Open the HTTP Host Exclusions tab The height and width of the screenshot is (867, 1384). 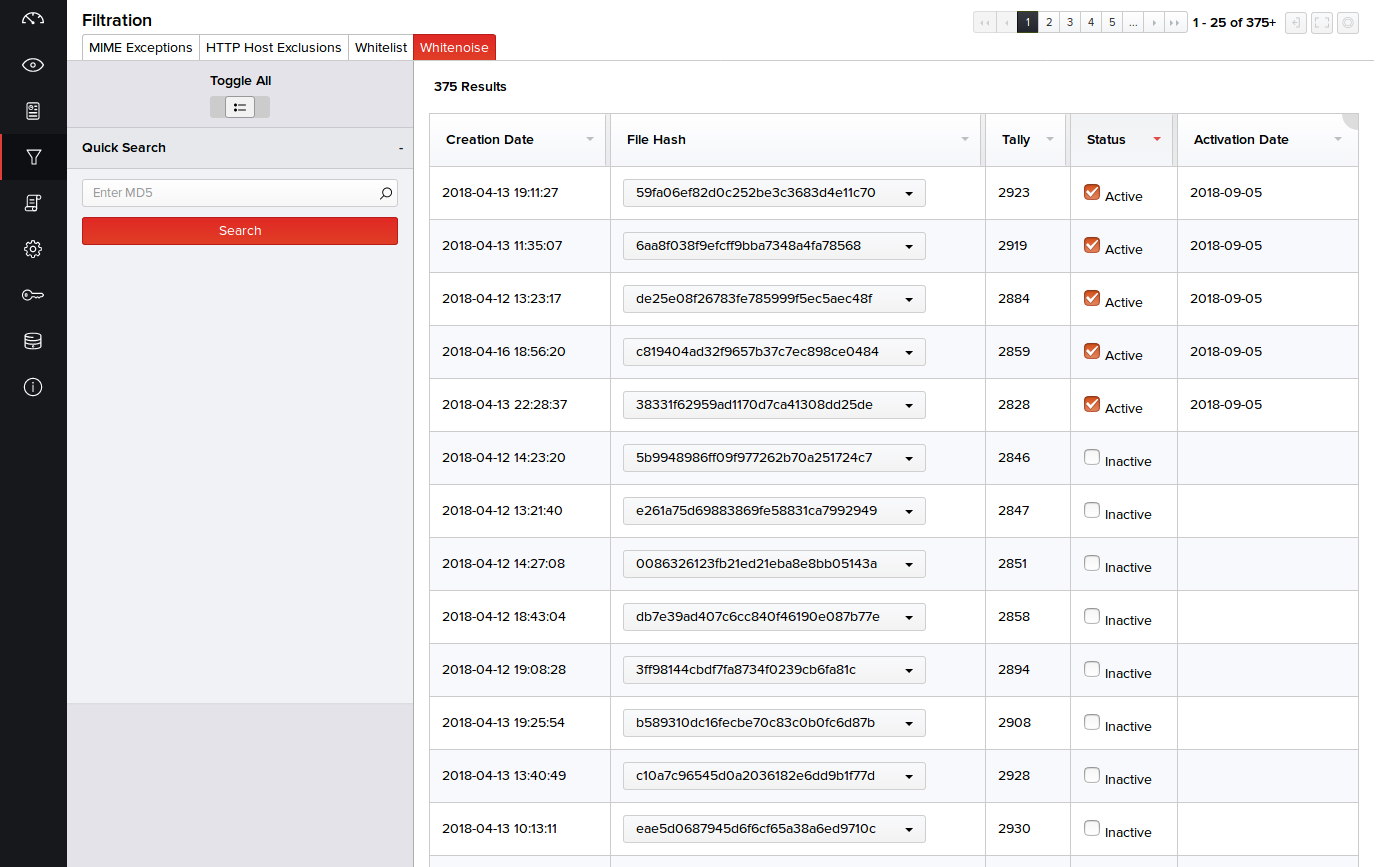tap(273, 47)
